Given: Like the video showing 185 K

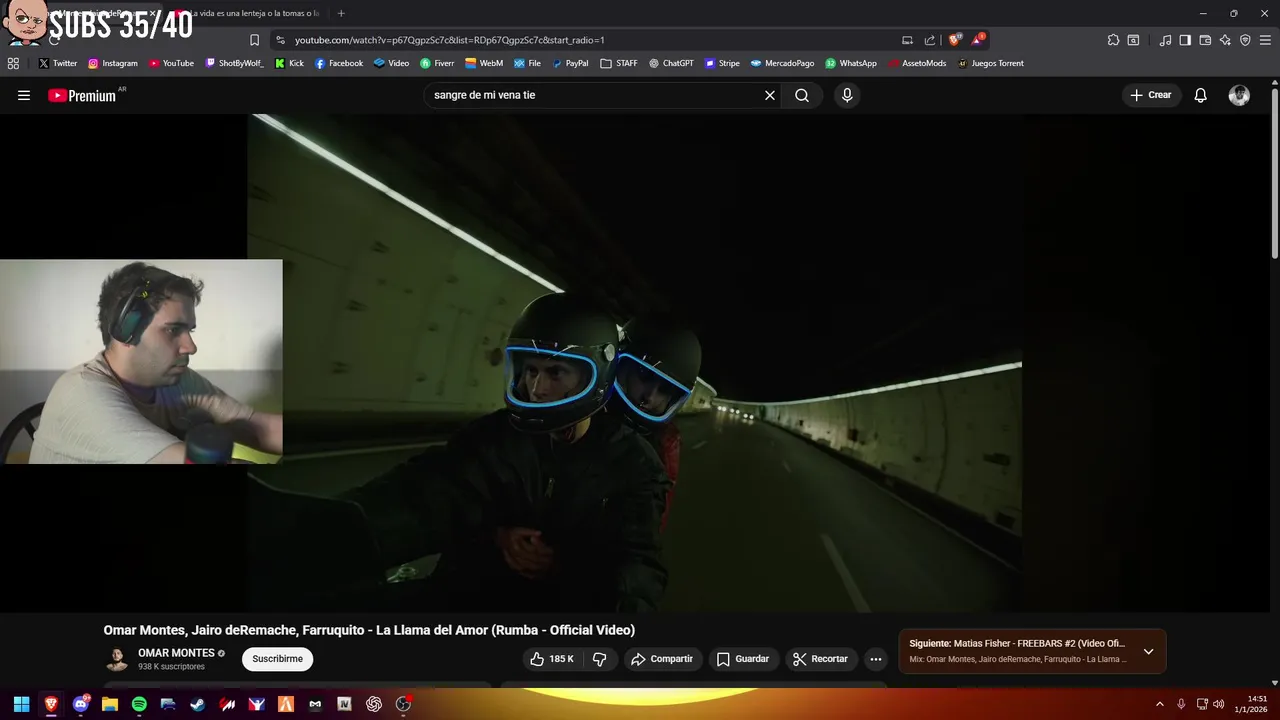Looking at the screenshot, I should [x=551, y=659].
